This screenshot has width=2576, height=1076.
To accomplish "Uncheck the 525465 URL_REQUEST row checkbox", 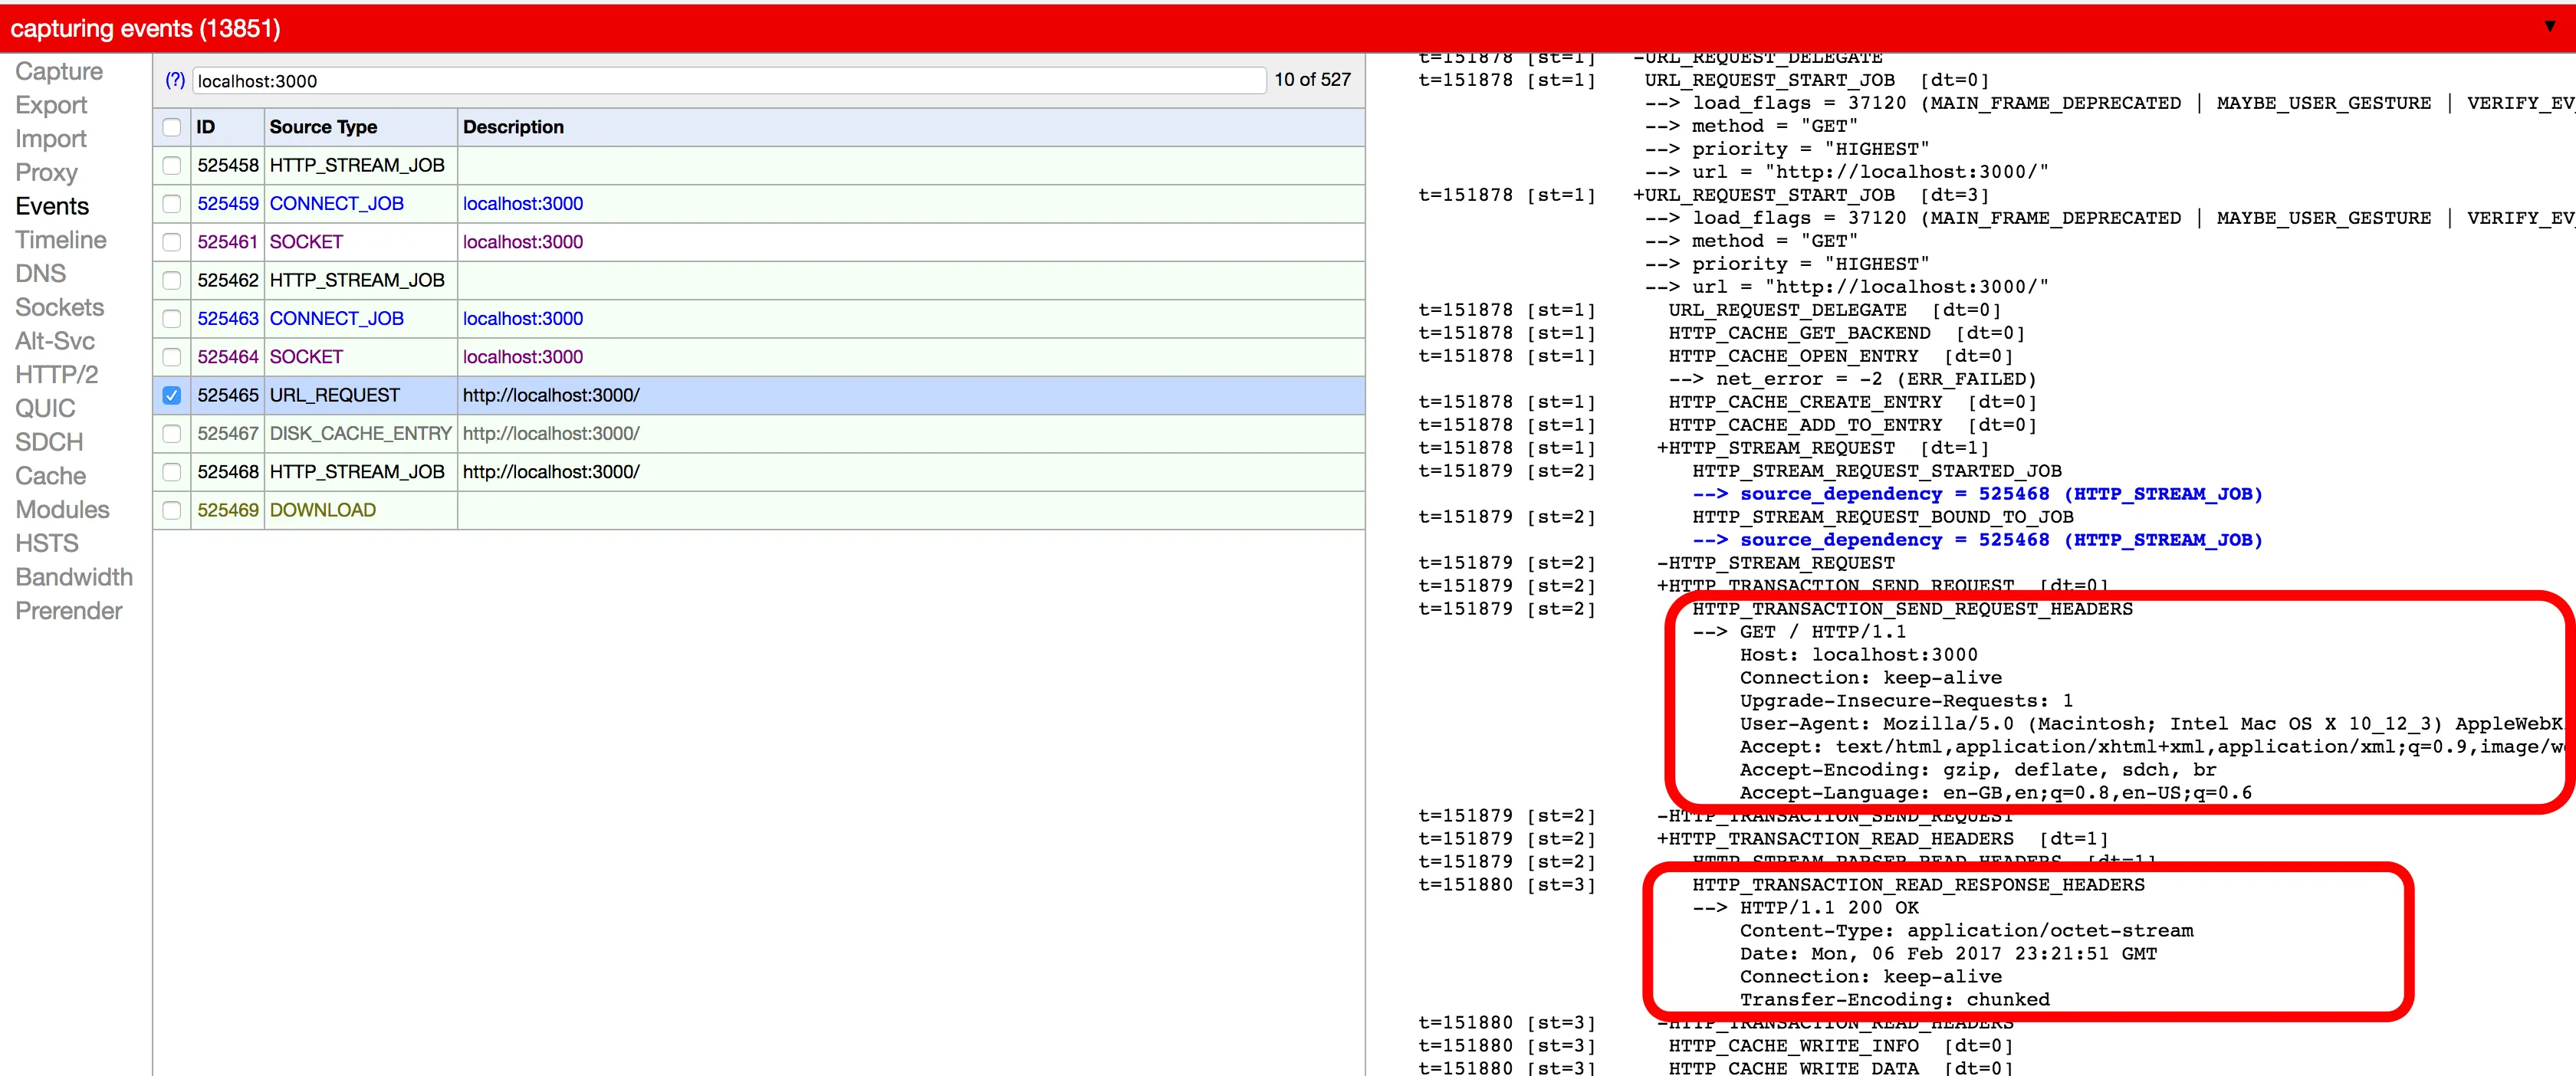I will pyautogui.click(x=172, y=395).
